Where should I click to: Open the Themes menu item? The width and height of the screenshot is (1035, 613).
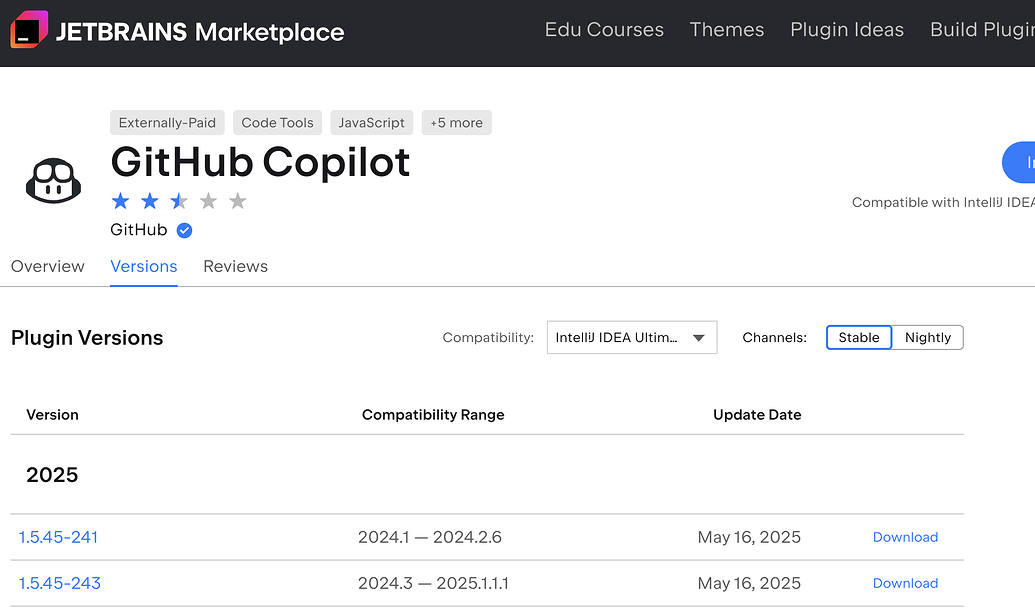coord(727,30)
